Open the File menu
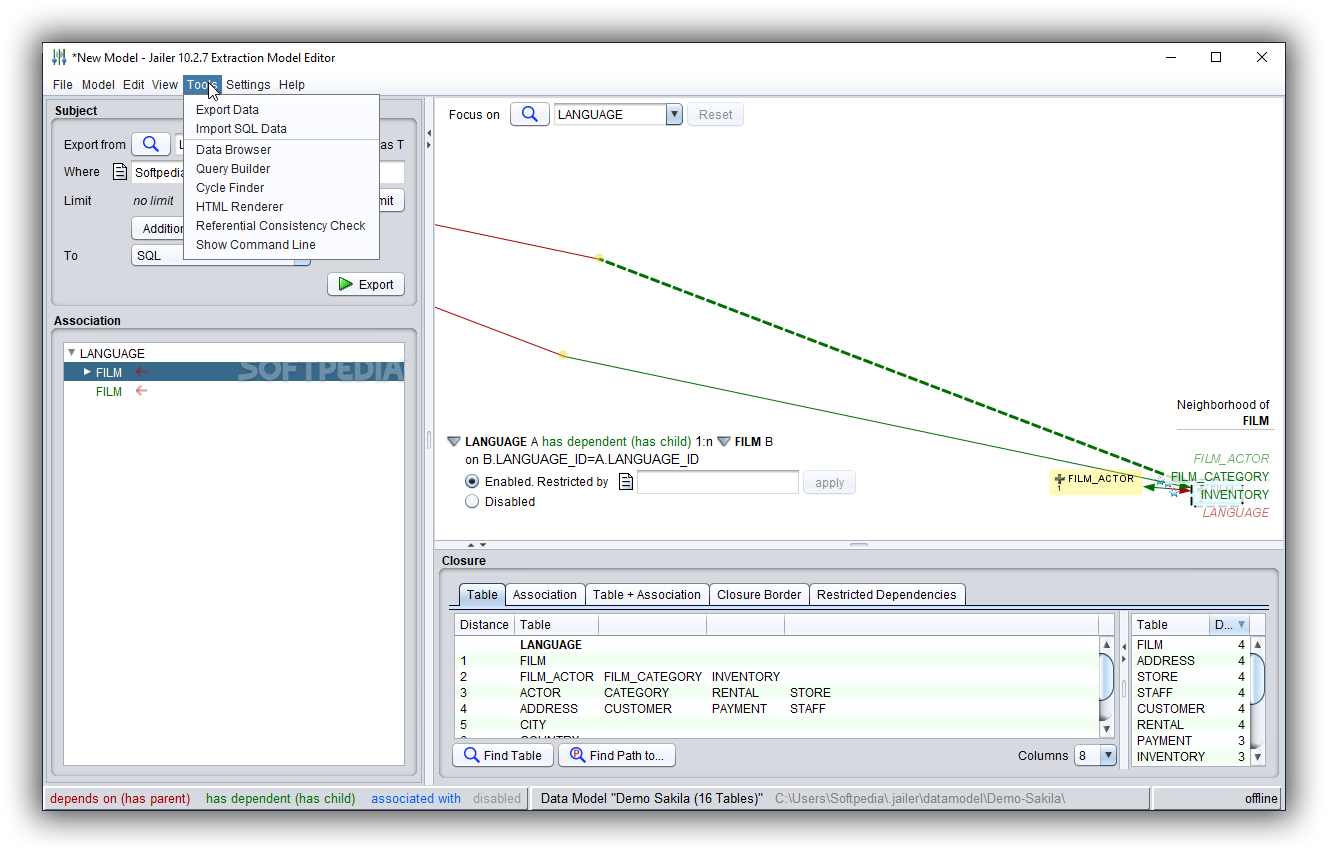Image resolution: width=1328 pixels, height=853 pixels. pyautogui.click(x=63, y=85)
